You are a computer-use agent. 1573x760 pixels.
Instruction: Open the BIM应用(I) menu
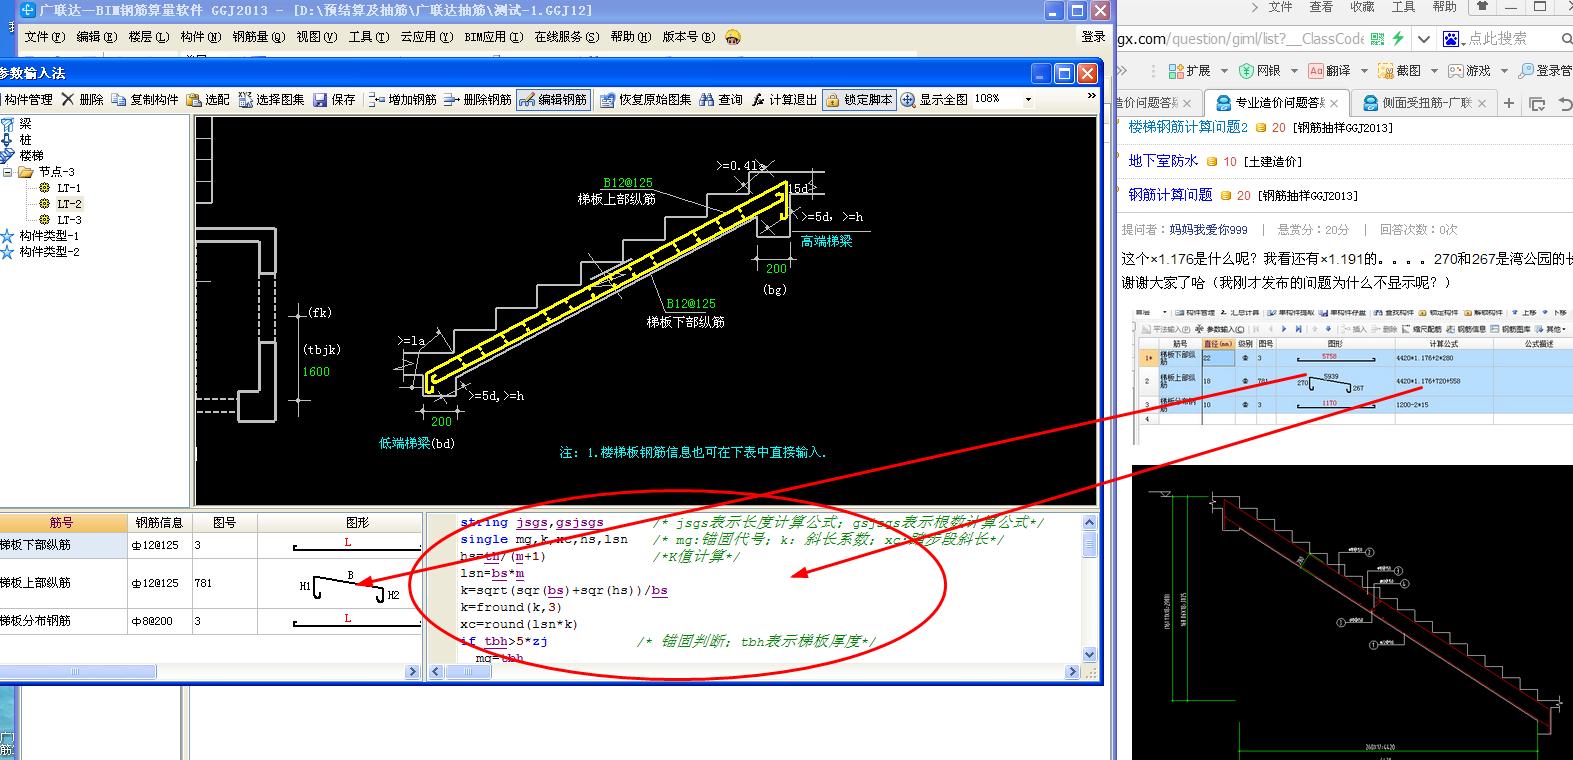pos(494,37)
